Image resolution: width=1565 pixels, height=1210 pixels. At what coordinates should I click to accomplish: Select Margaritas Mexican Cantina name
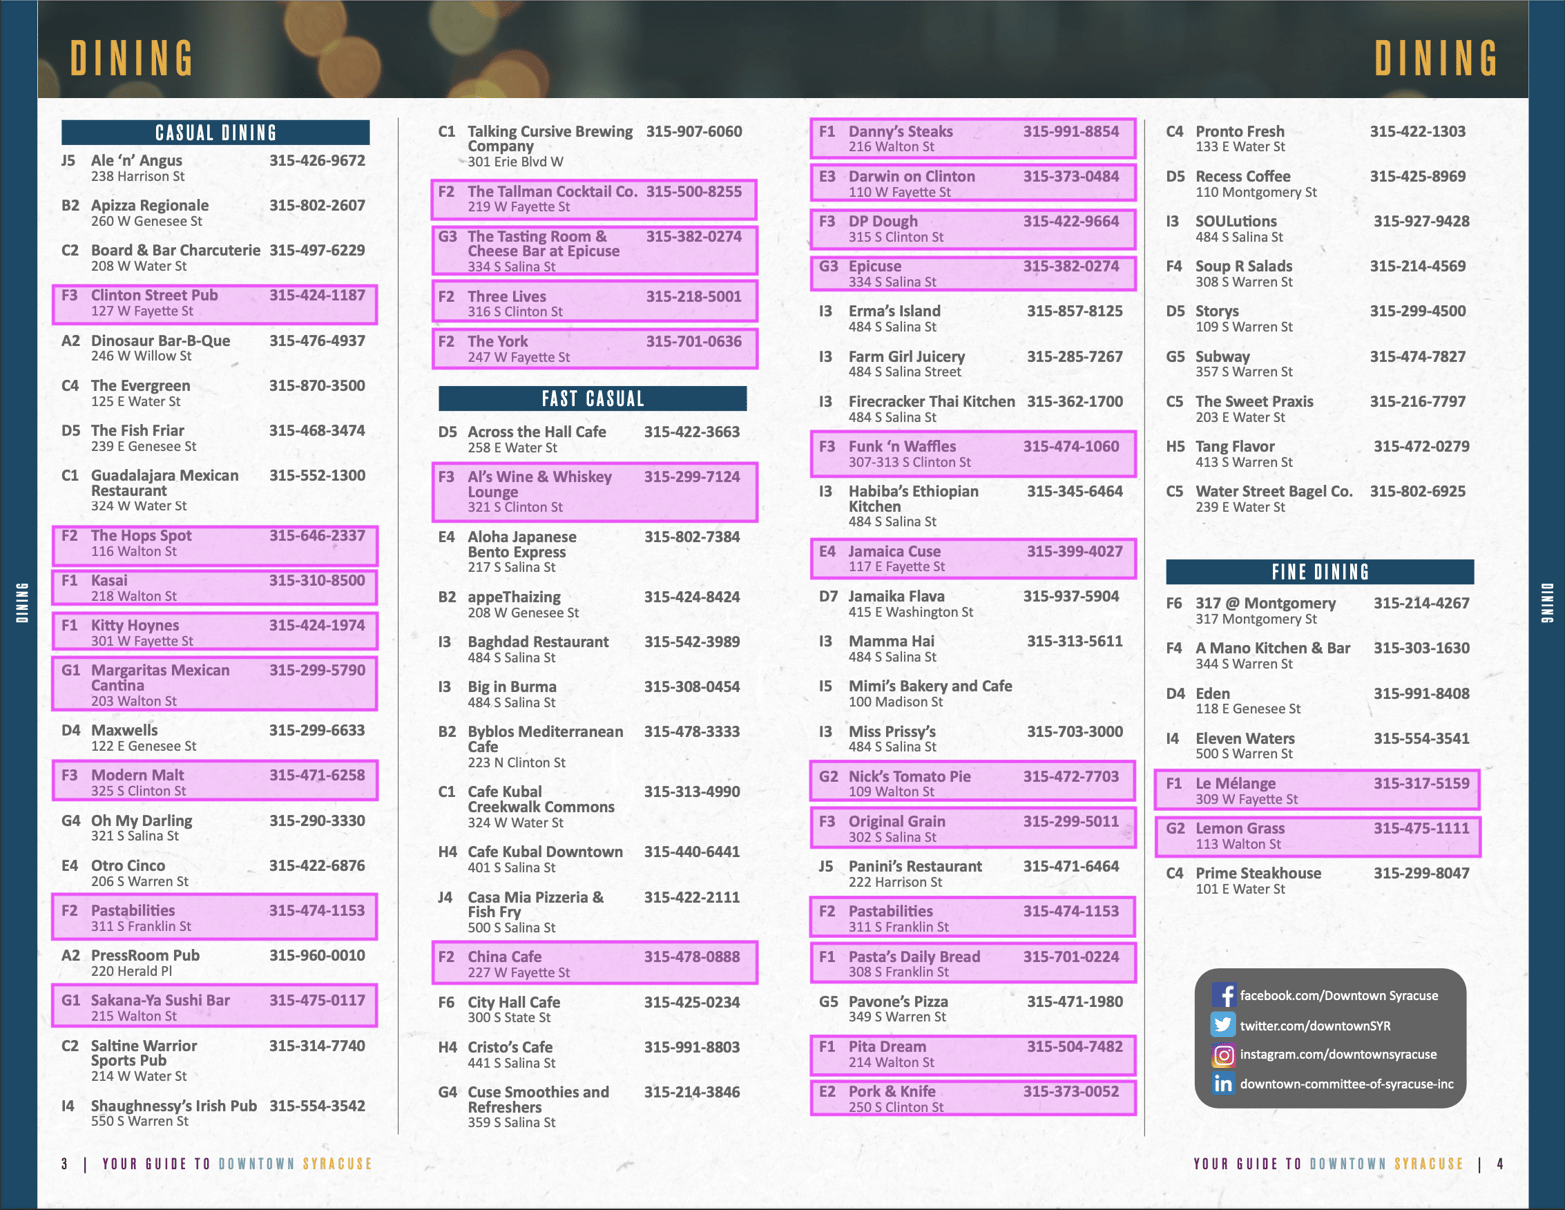click(x=160, y=678)
